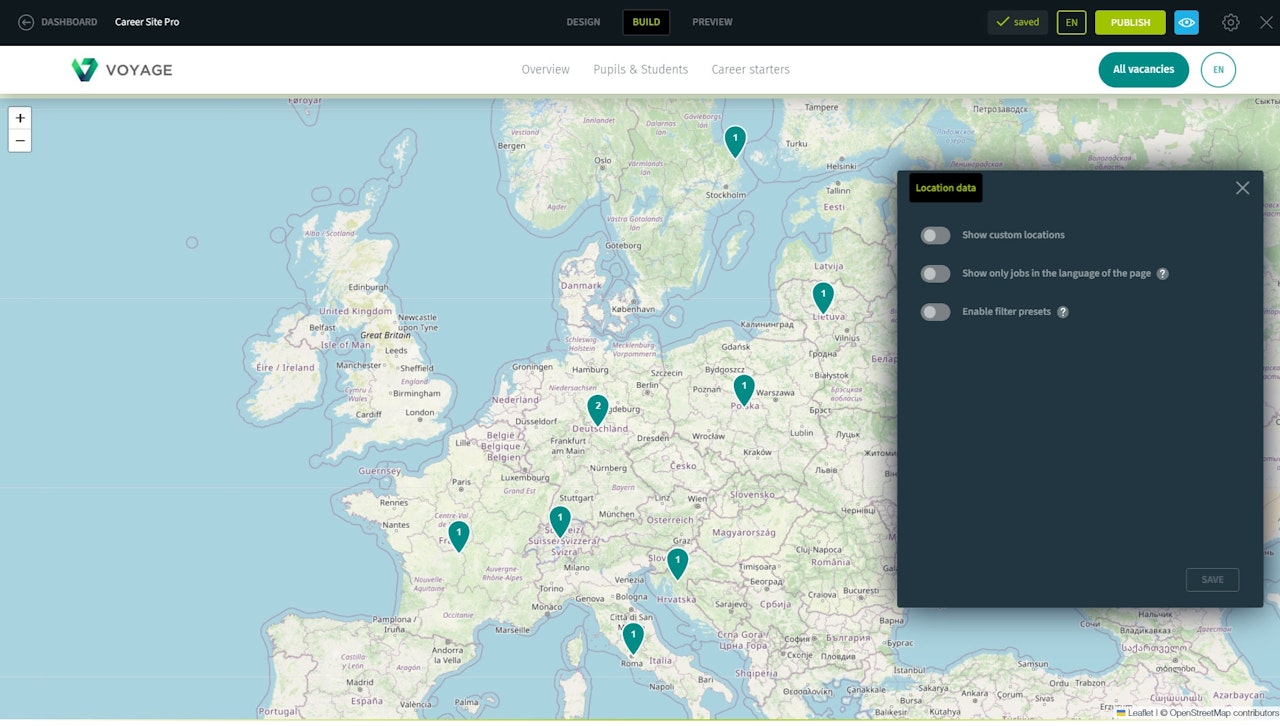Click help icon beside language of page option
This screenshot has width=1280, height=726.
[x=1163, y=274]
